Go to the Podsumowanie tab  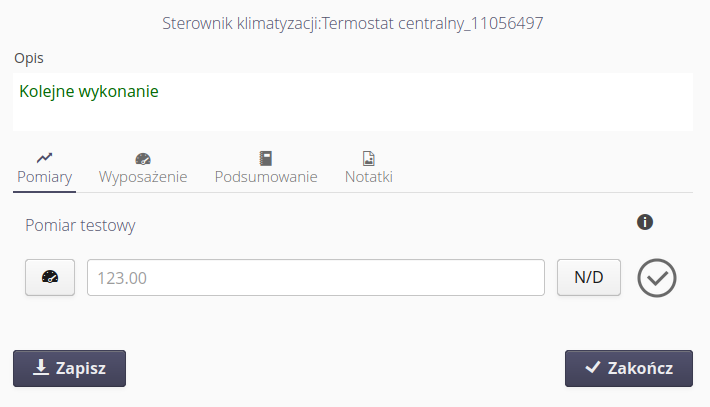coord(266,177)
